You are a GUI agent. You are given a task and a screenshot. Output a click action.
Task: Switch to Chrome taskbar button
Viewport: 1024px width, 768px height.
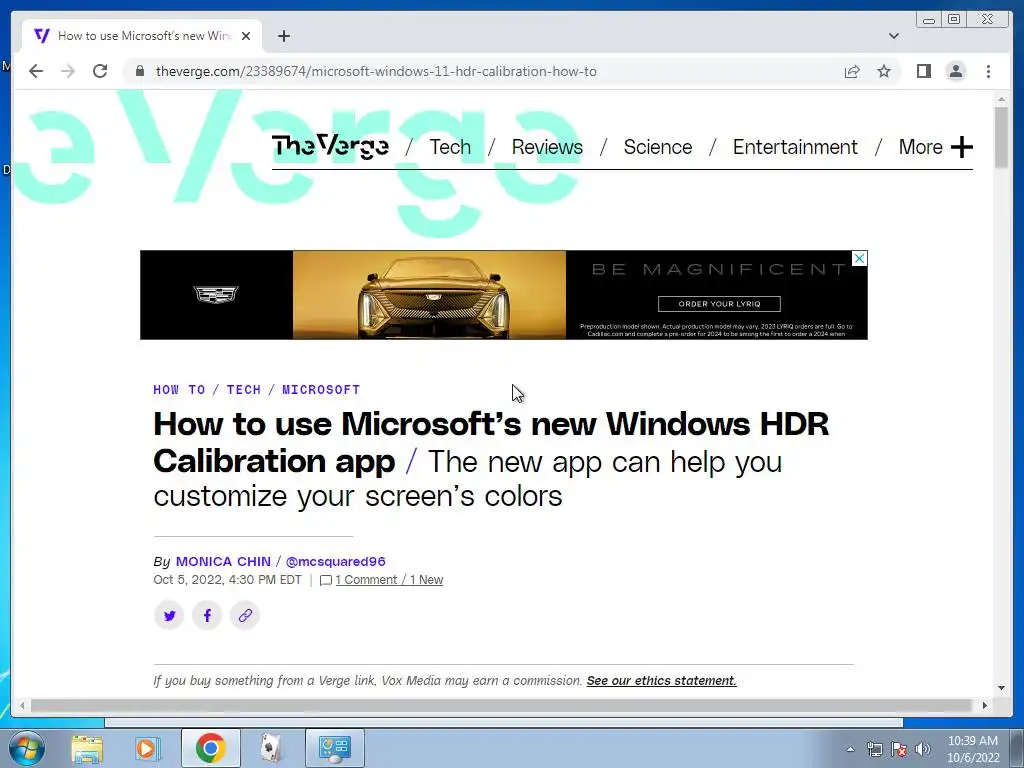coord(210,748)
